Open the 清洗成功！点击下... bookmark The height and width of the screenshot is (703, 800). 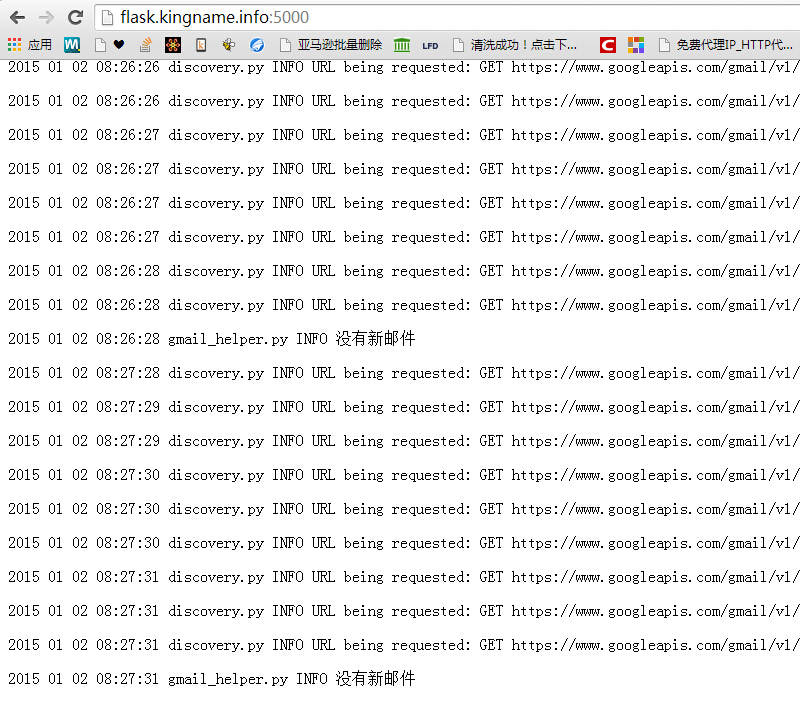(515, 45)
